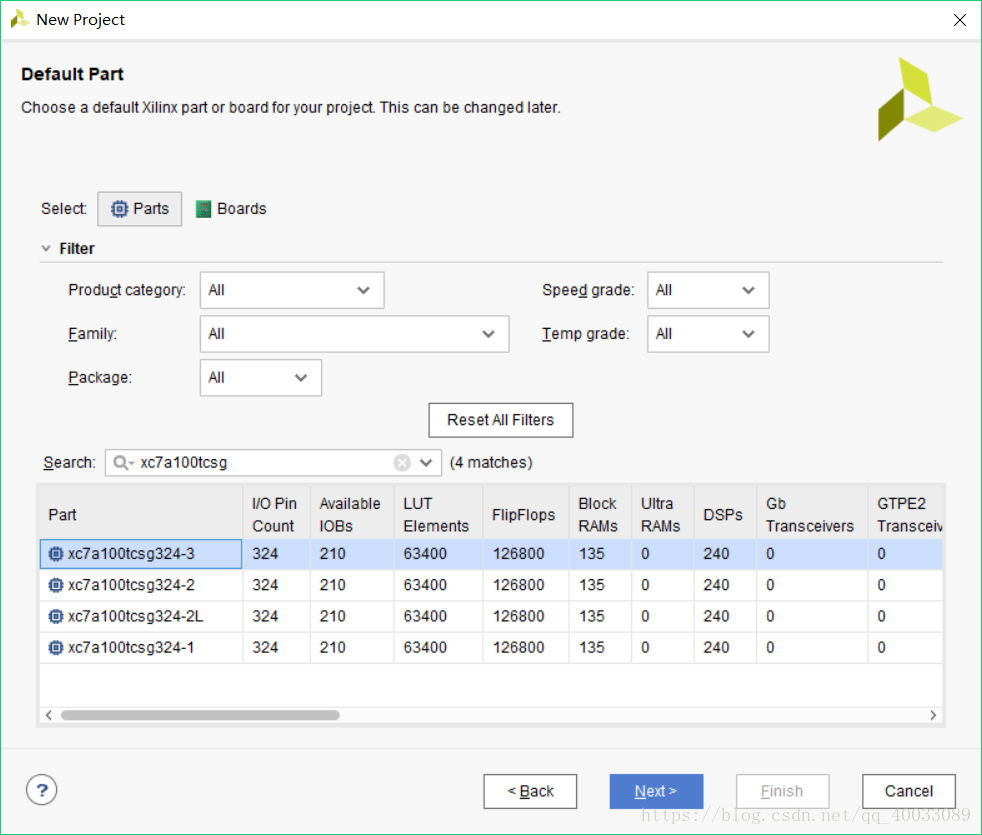This screenshot has height=835, width=982.
Task: Click chip icon of xc7a100tcsg324-2L
Action: [x=56, y=616]
